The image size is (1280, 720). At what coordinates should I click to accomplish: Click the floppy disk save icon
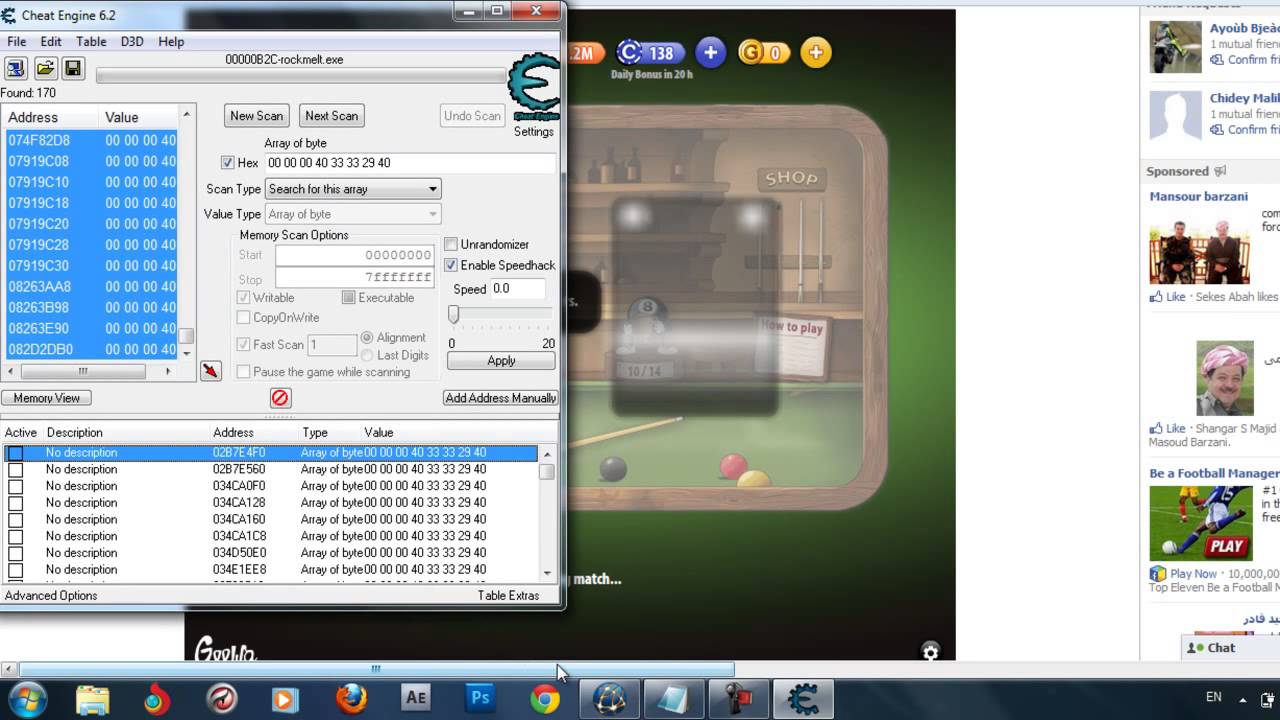[72, 68]
